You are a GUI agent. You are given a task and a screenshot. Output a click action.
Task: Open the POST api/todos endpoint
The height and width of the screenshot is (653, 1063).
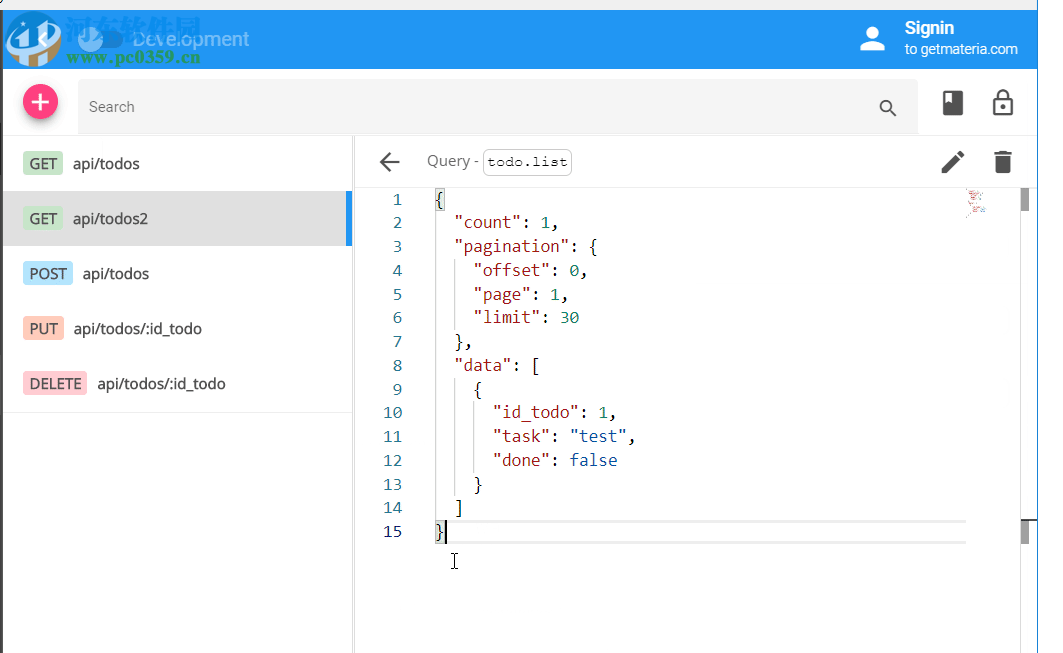[116, 274]
